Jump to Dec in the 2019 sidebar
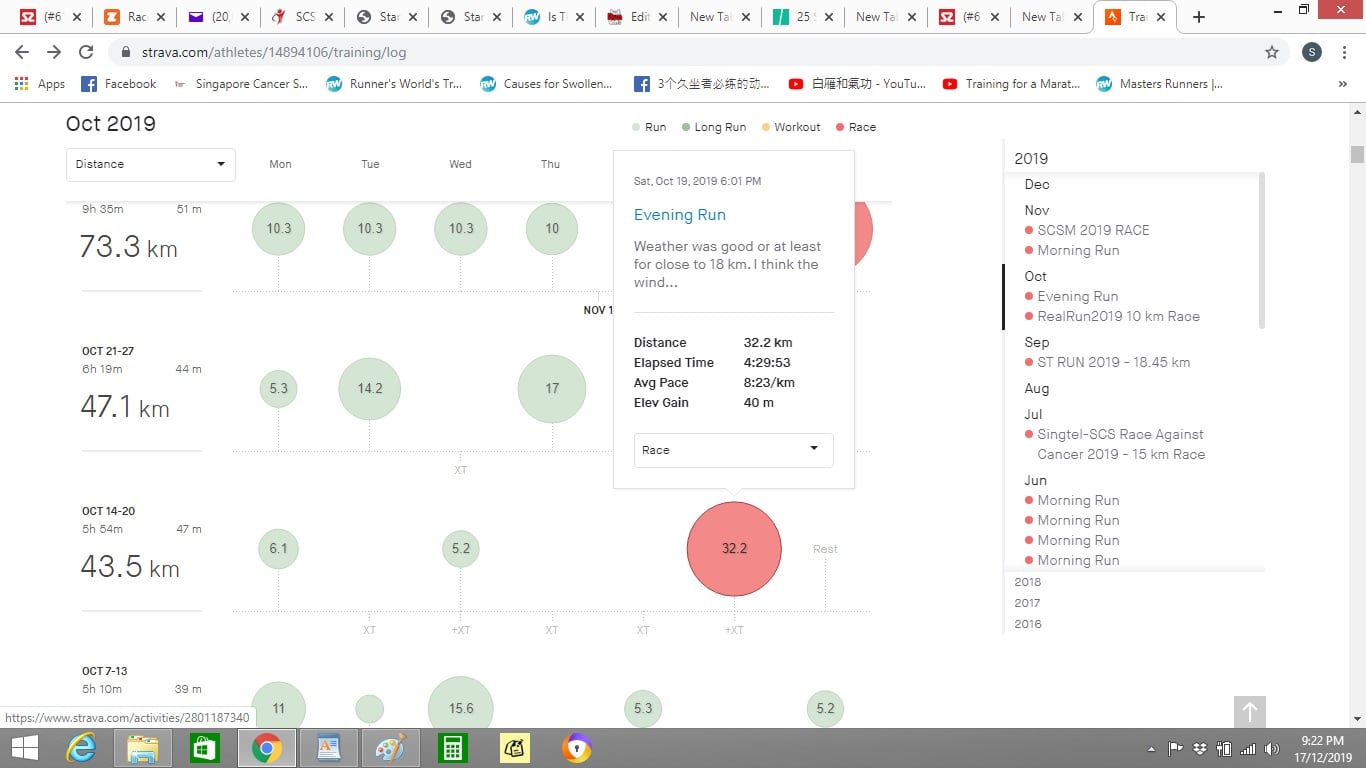The image size is (1366, 768). [x=1037, y=184]
